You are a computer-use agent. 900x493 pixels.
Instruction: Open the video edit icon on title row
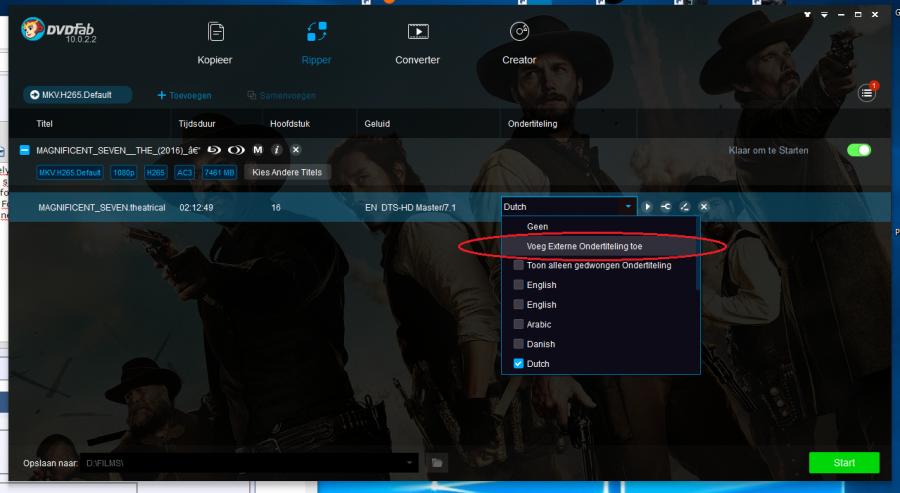tap(685, 207)
